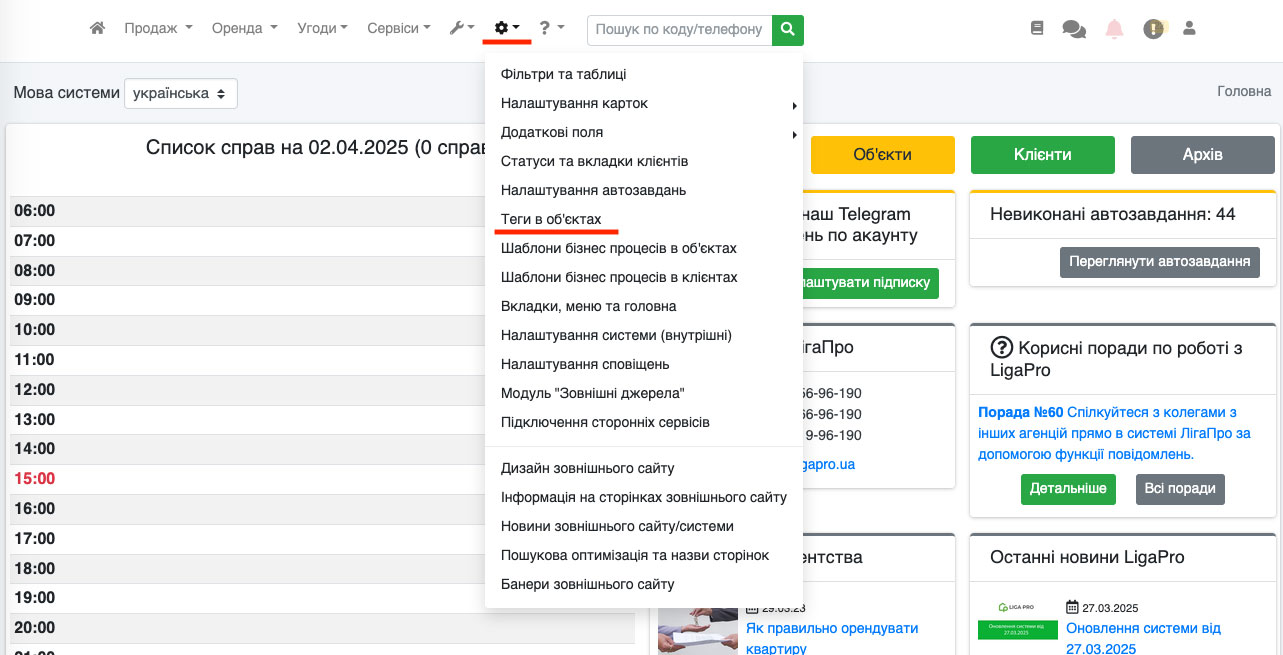Click the home icon in navbar

point(97,29)
